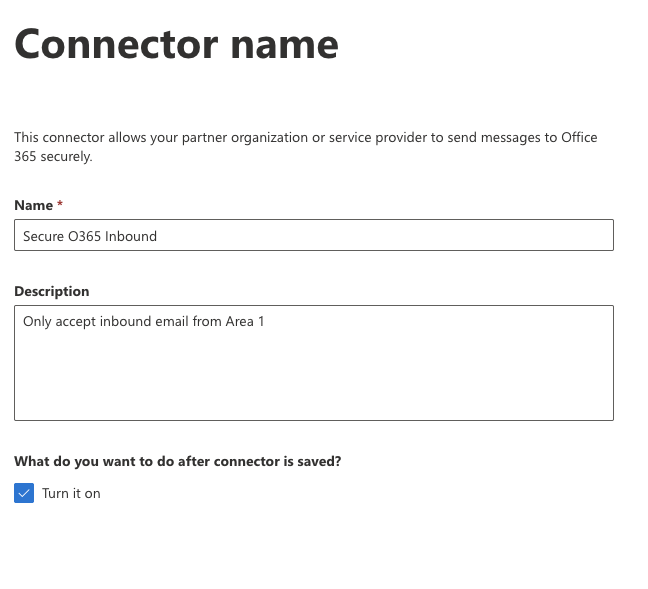Click the "Connector name" page heading

coord(176,43)
